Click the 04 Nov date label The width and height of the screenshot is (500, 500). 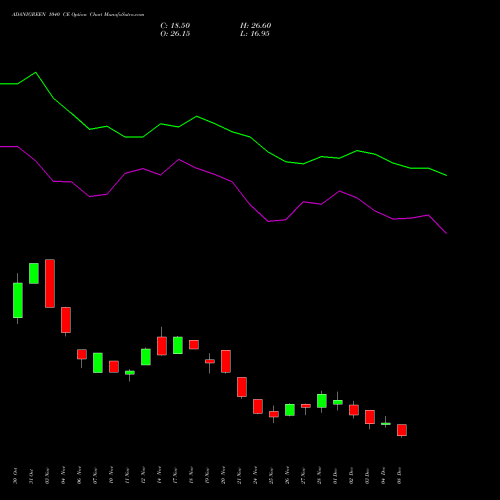pos(63,476)
